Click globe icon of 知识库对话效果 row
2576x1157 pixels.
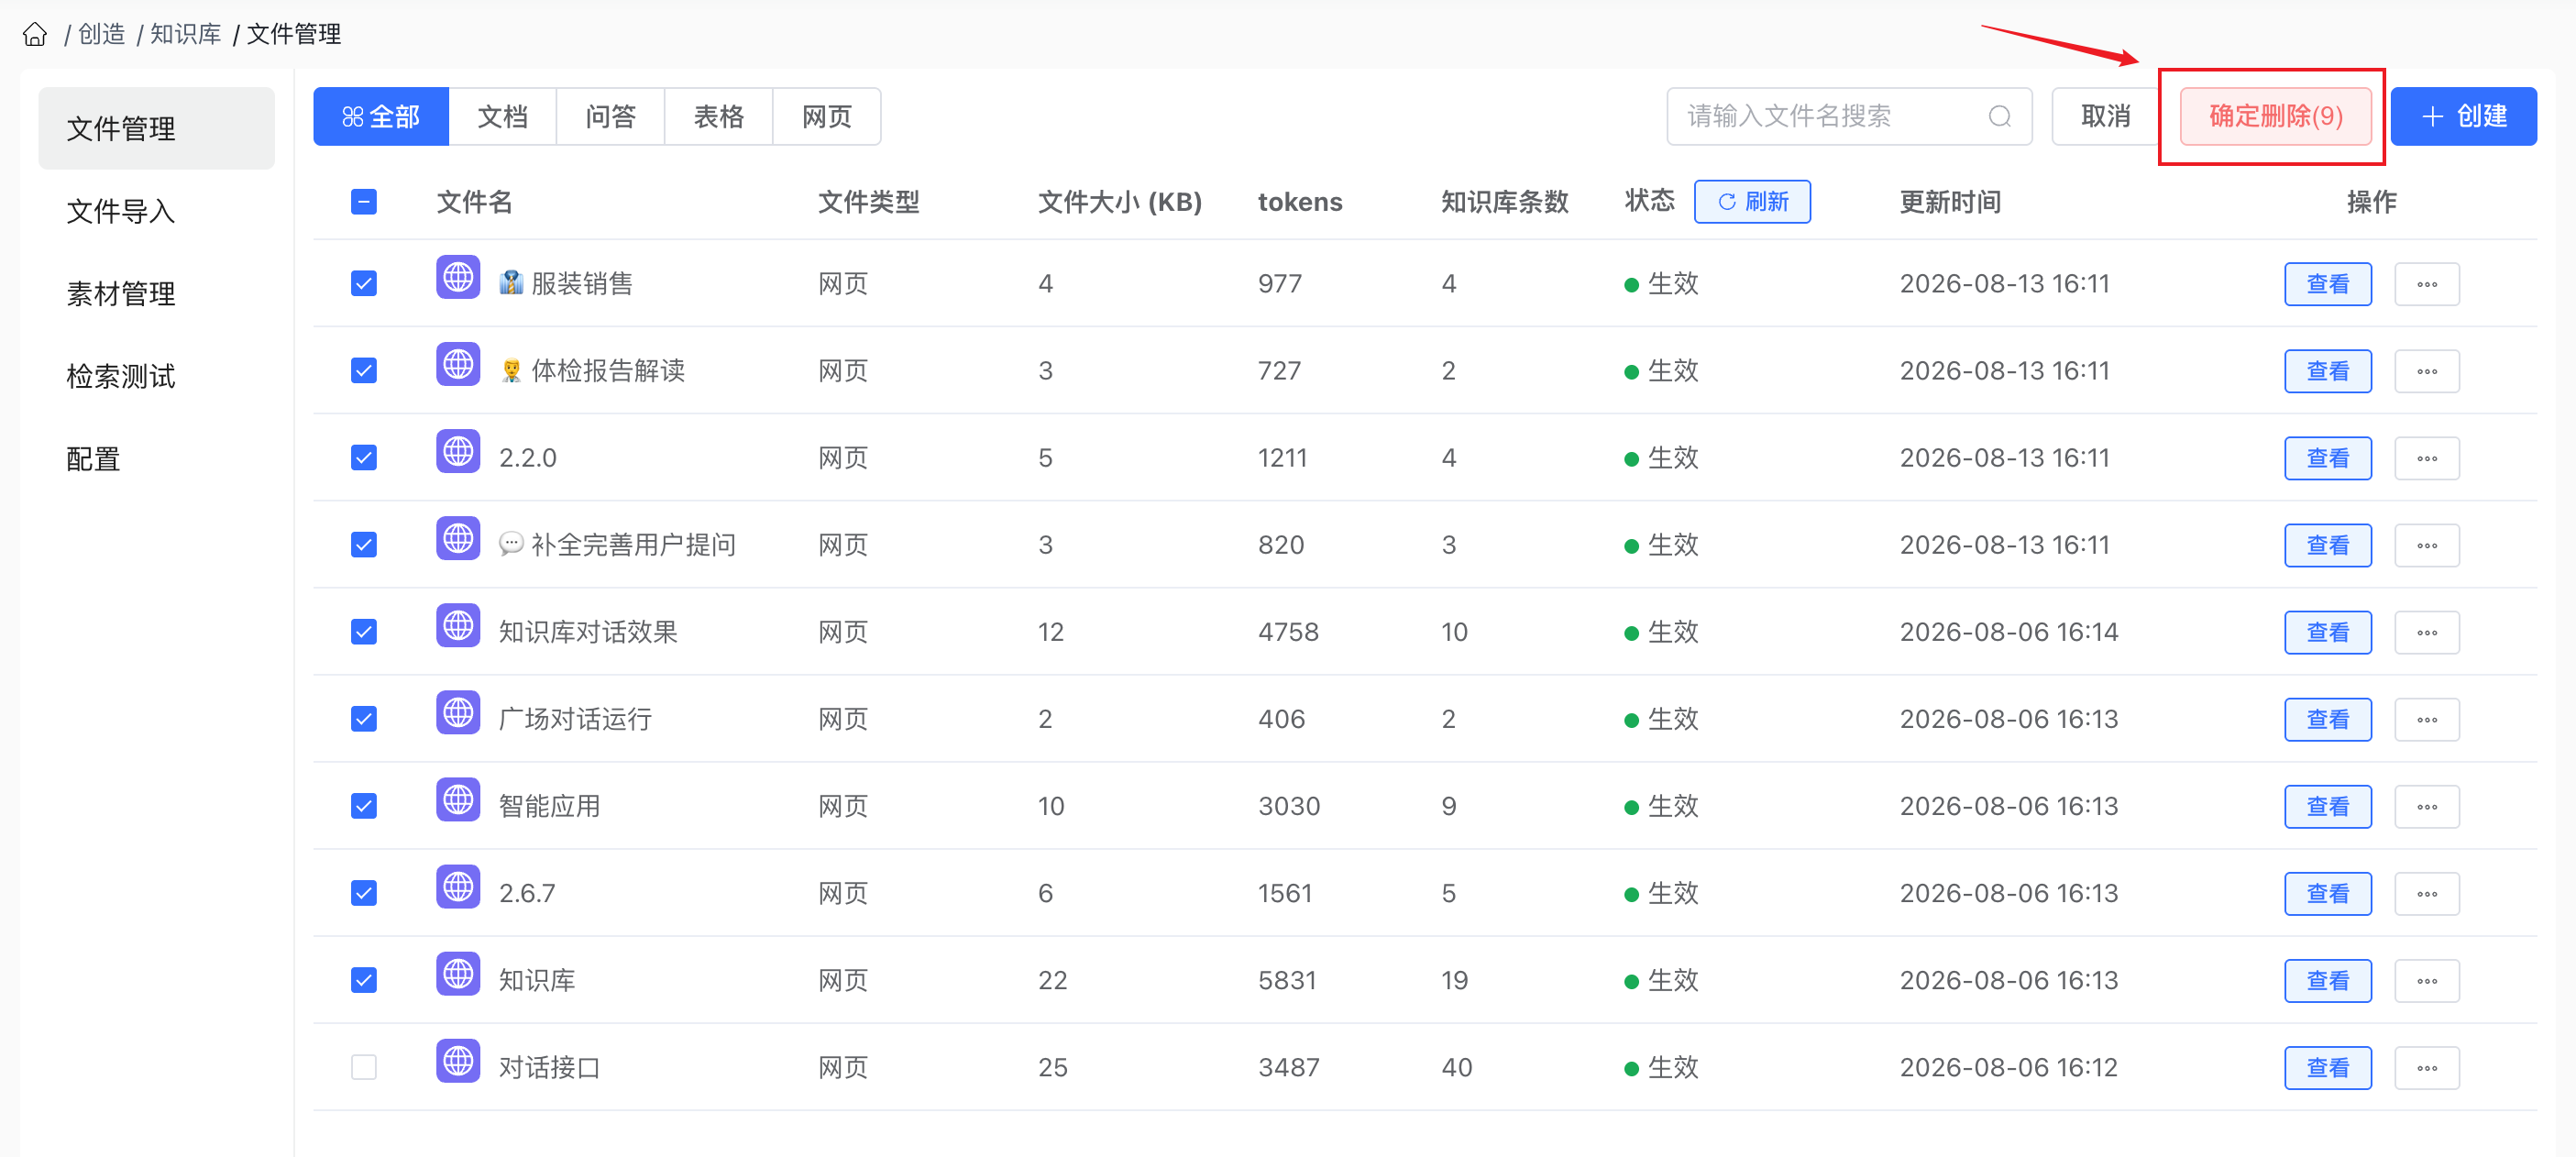458,625
